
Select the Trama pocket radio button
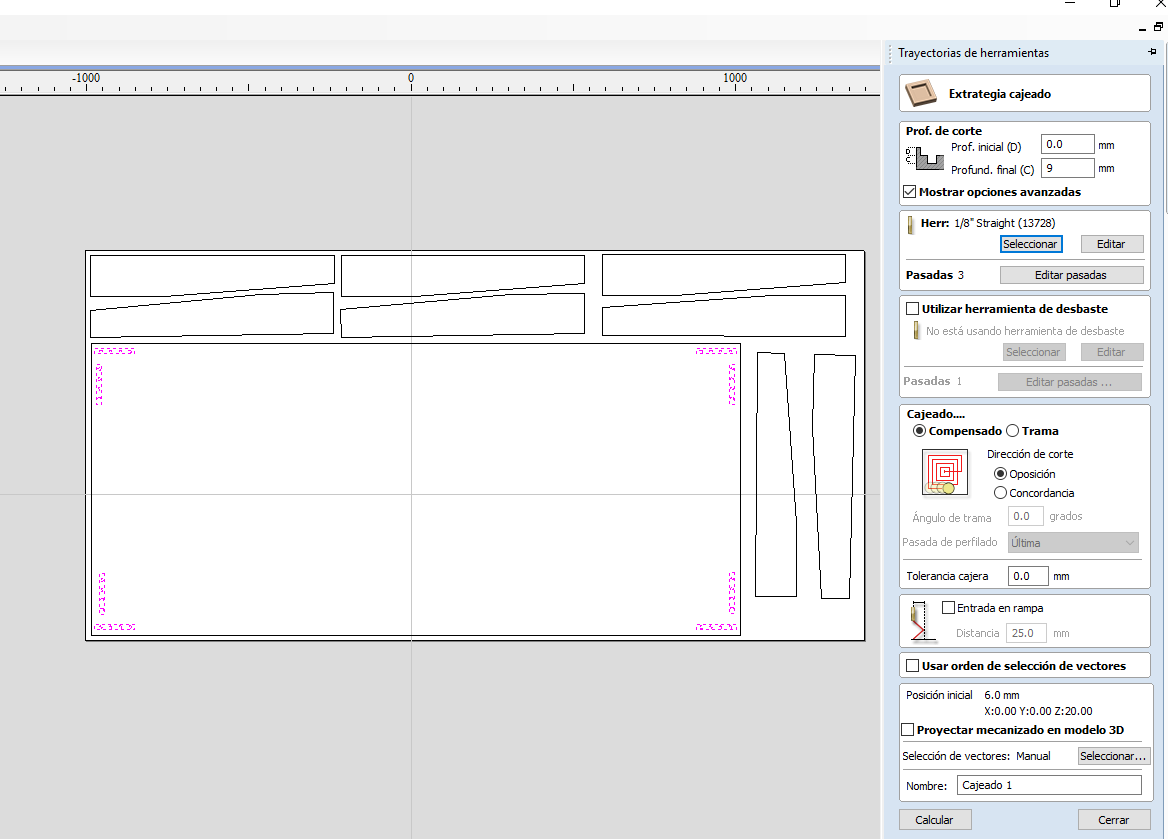click(1013, 431)
